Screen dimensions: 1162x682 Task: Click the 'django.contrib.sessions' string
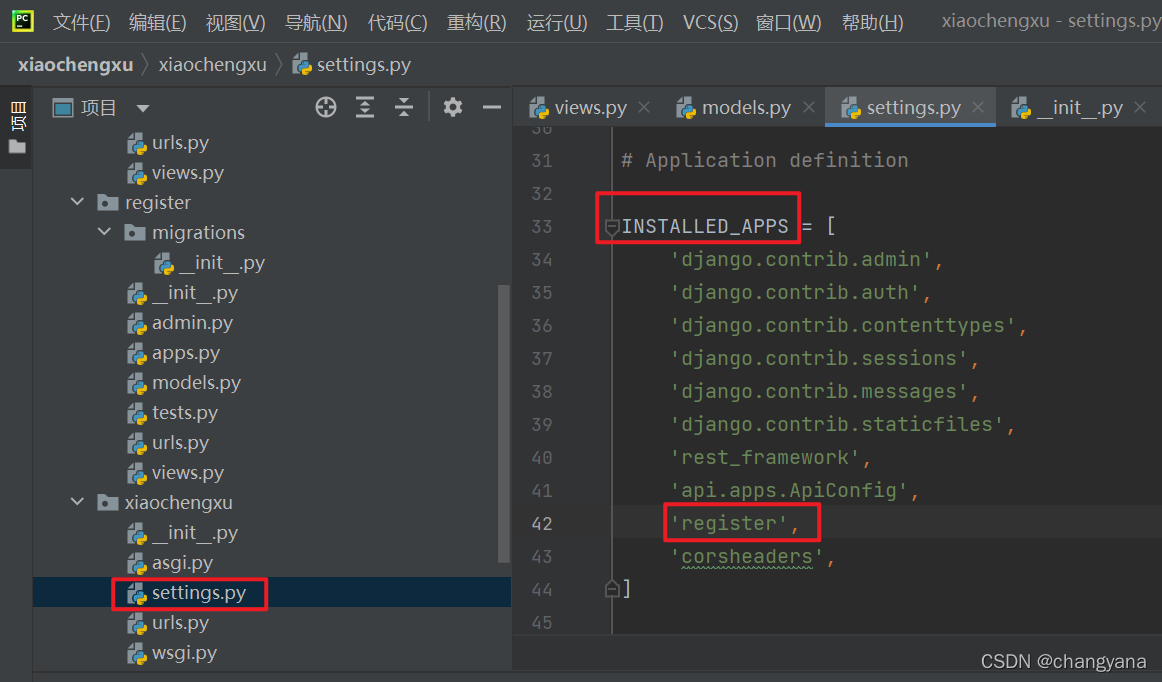[x=819, y=359]
